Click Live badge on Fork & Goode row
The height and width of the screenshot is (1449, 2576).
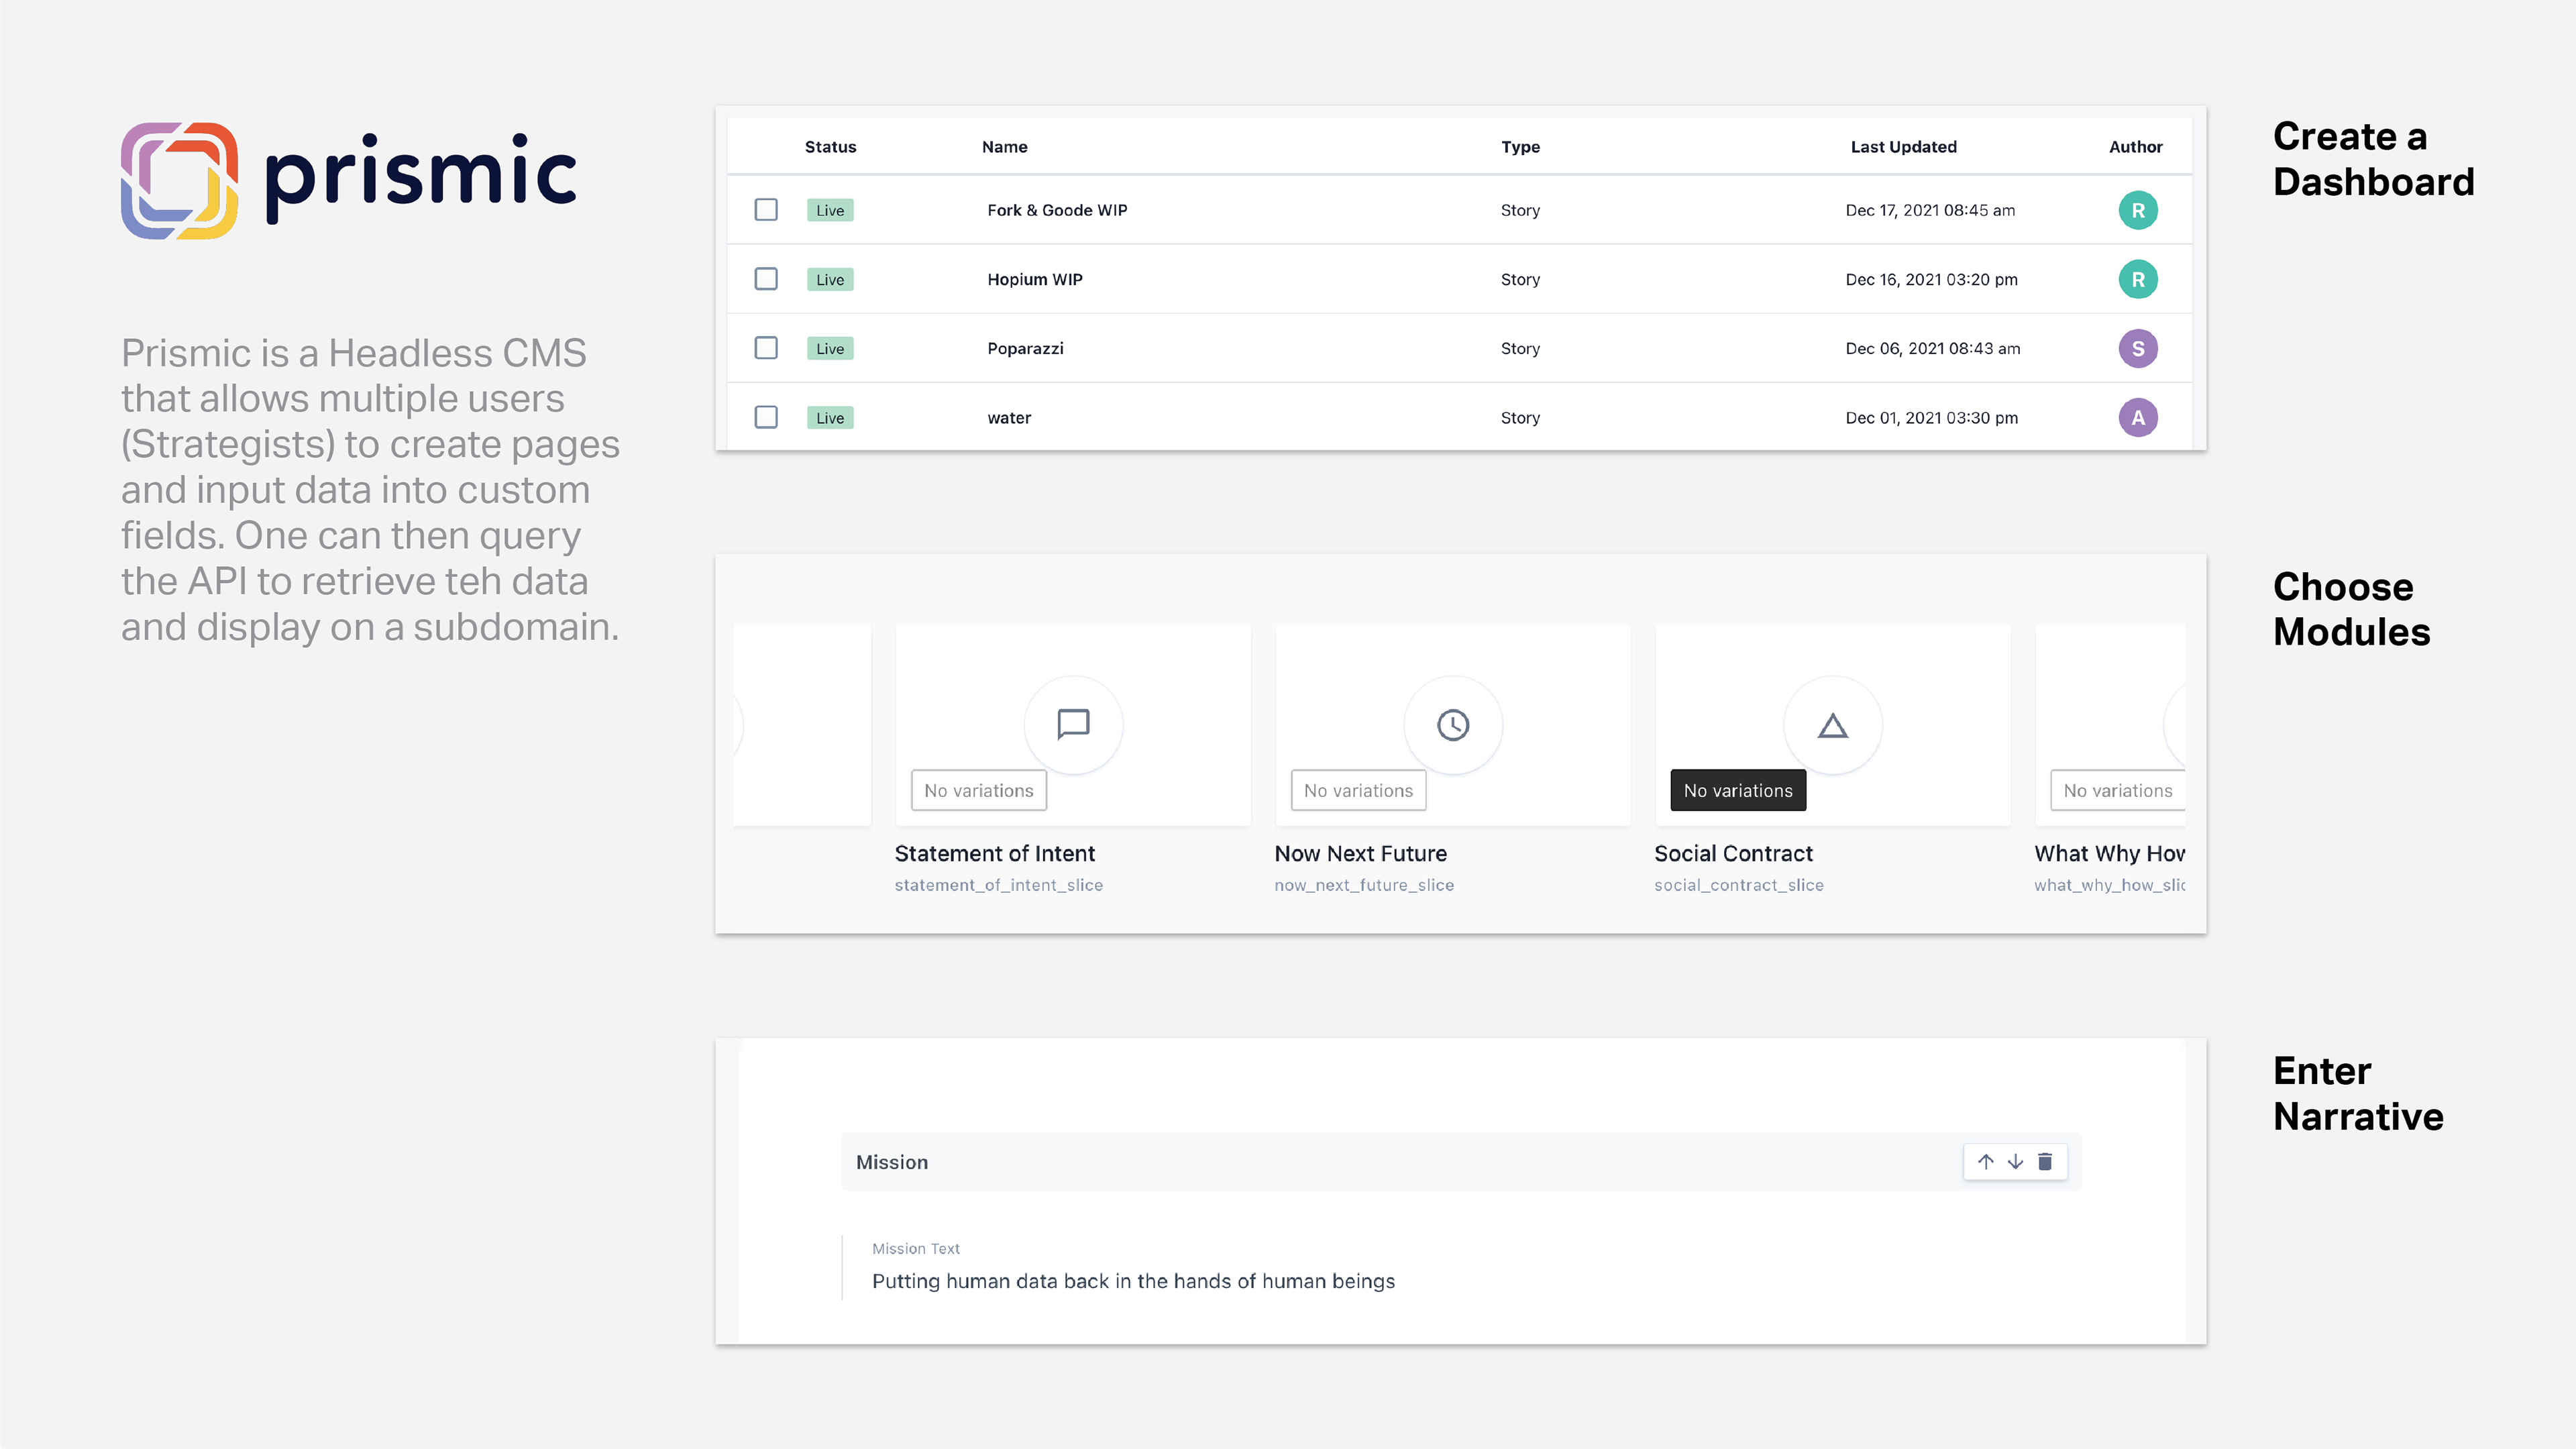point(830,210)
